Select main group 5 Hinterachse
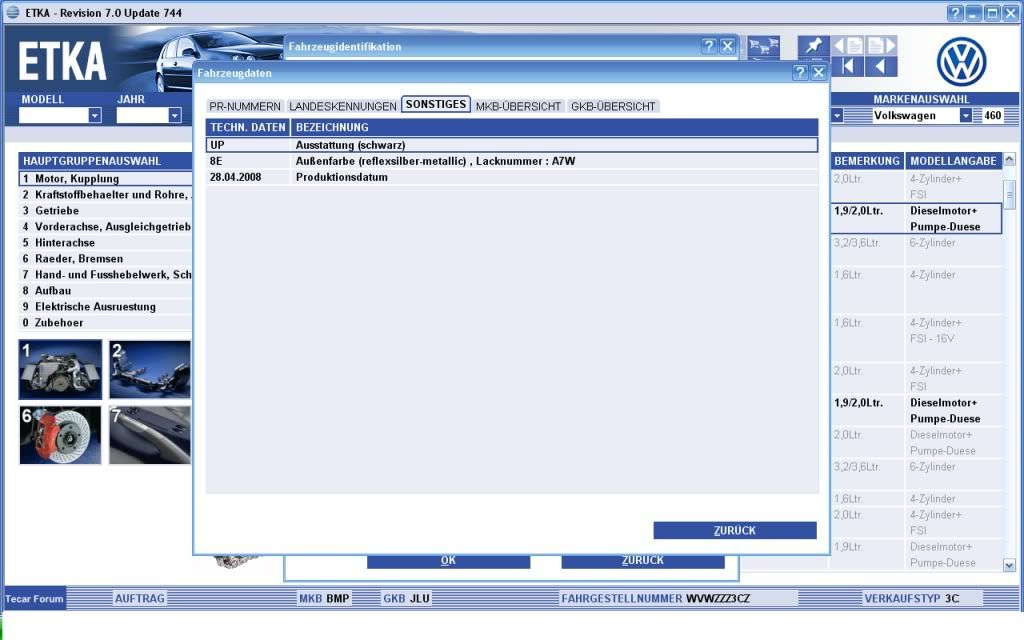This screenshot has height=640, width=1024. pyautogui.click(x=106, y=242)
